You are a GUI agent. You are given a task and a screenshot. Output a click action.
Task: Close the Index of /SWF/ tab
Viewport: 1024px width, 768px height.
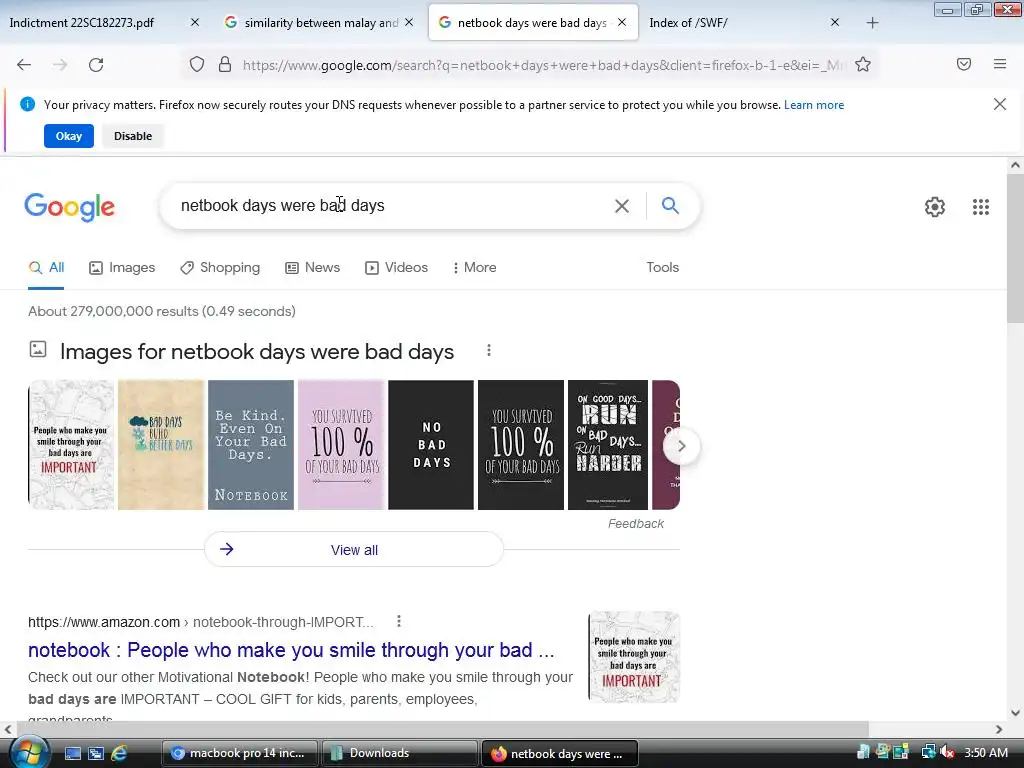(835, 22)
